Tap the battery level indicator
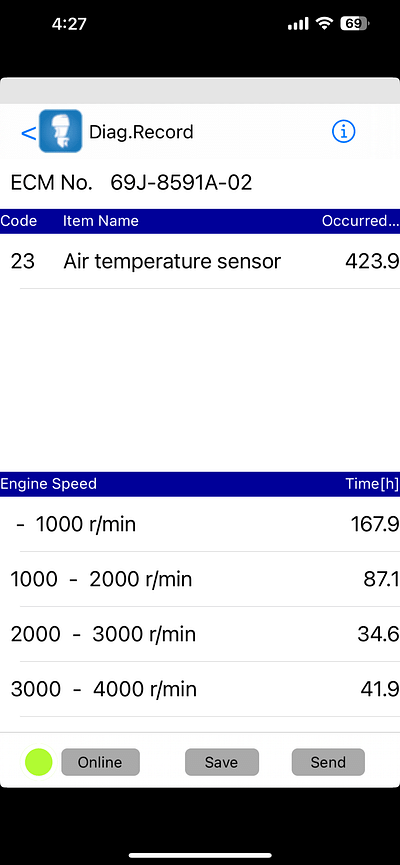Screen dimensions: 400x865 click(354, 23)
